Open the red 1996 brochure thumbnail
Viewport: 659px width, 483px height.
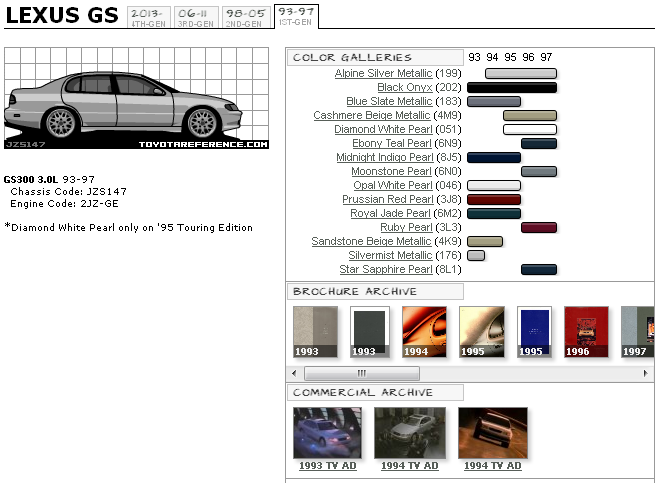(586, 332)
